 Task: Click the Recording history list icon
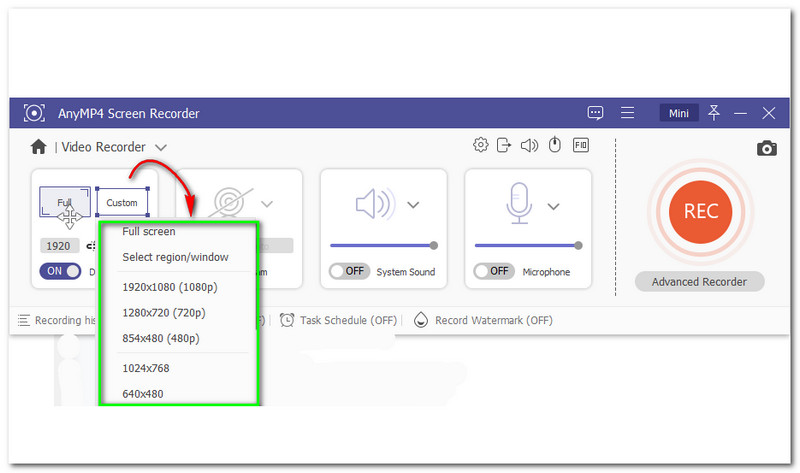point(23,320)
